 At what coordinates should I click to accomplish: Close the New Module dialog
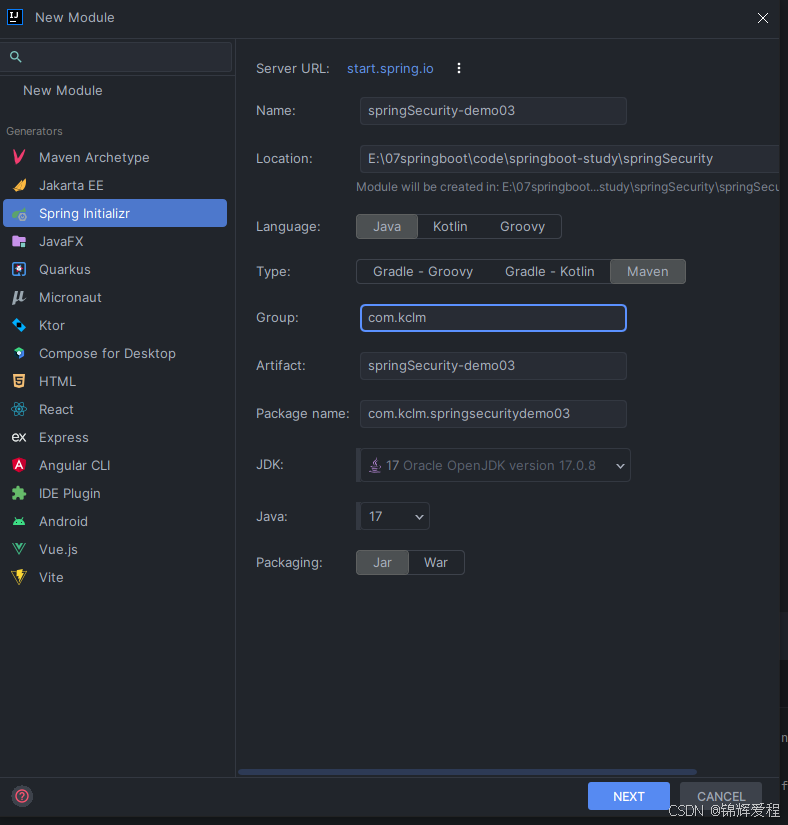[763, 18]
